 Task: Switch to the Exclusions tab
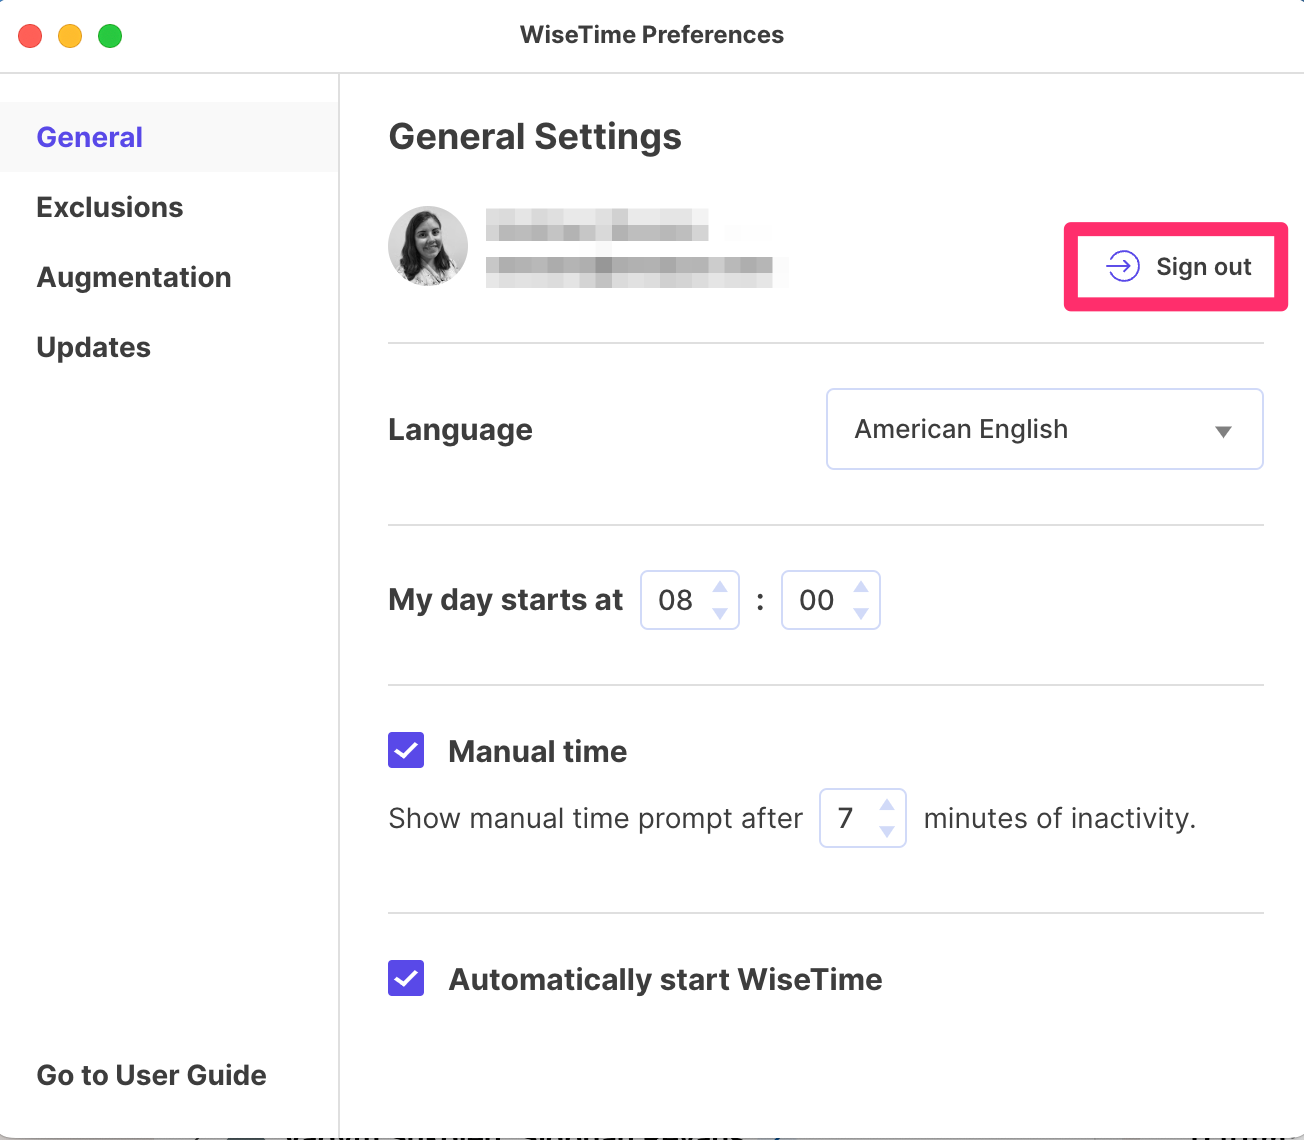[110, 207]
